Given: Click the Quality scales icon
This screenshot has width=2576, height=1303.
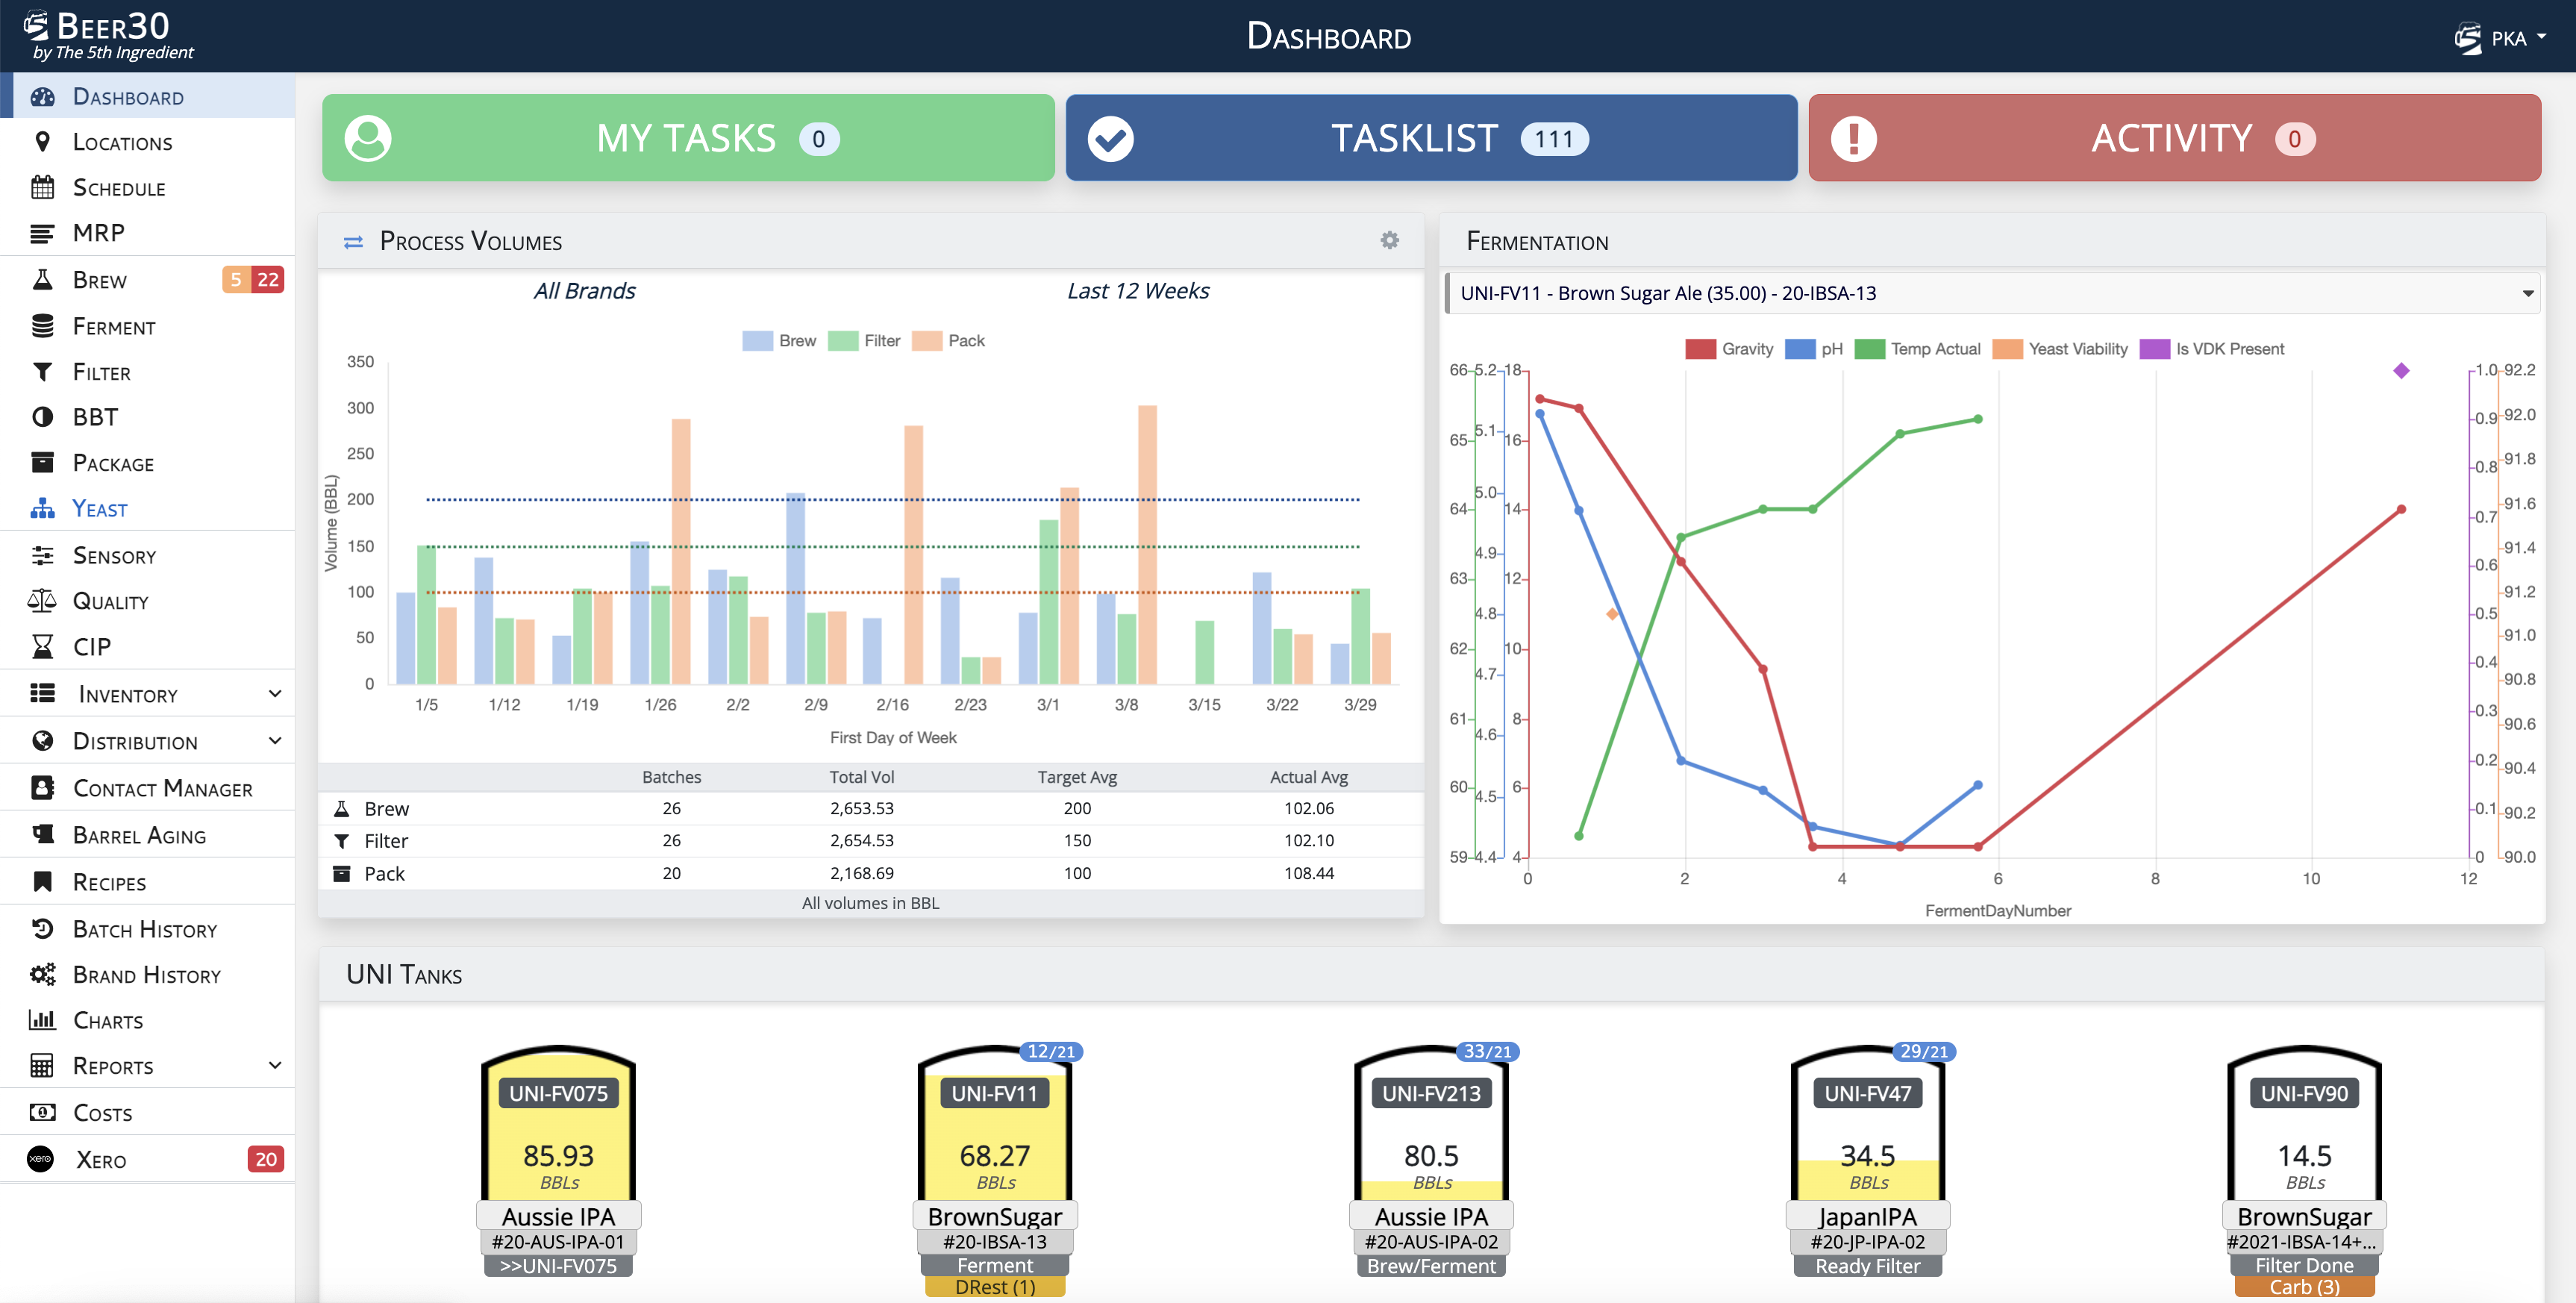Looking at the screenshot, I should click(x=42, y=601).
